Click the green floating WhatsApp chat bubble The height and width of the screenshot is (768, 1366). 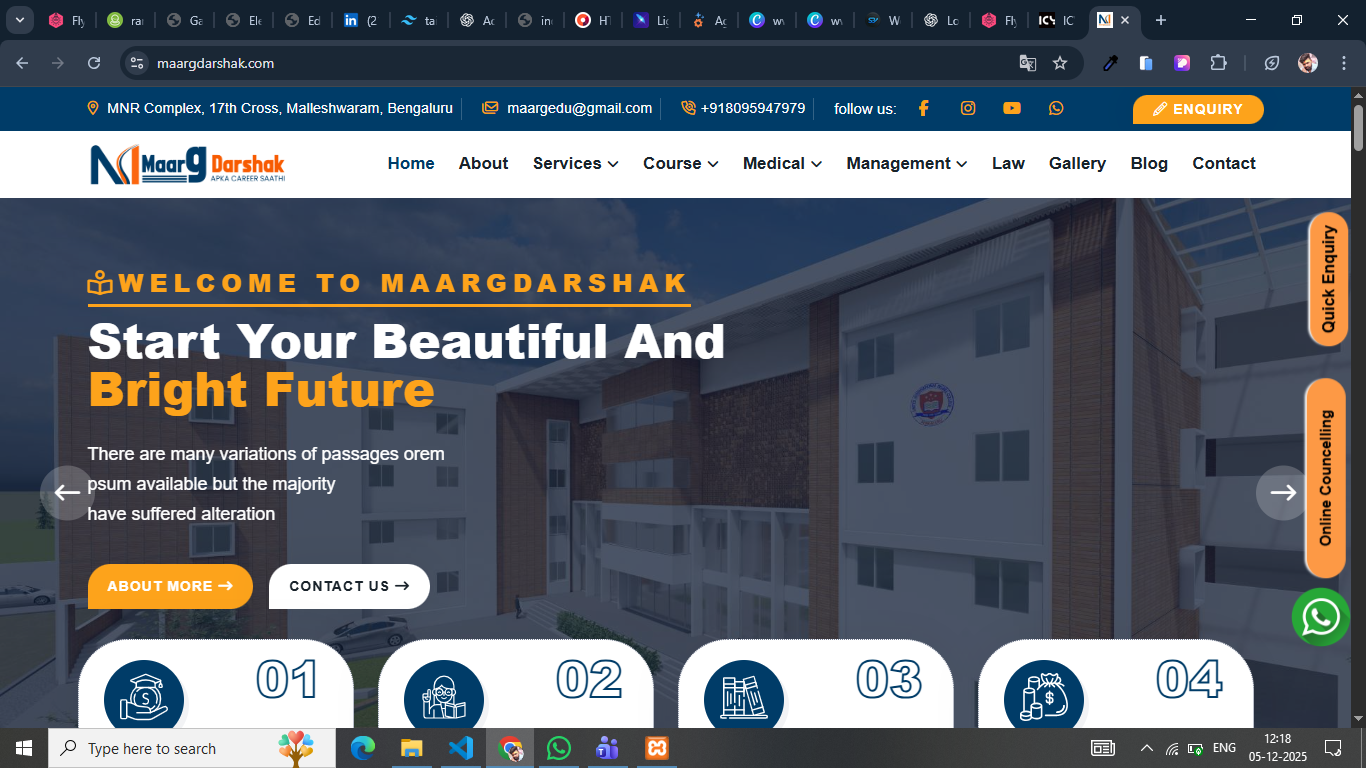(x=1321, y=616)
